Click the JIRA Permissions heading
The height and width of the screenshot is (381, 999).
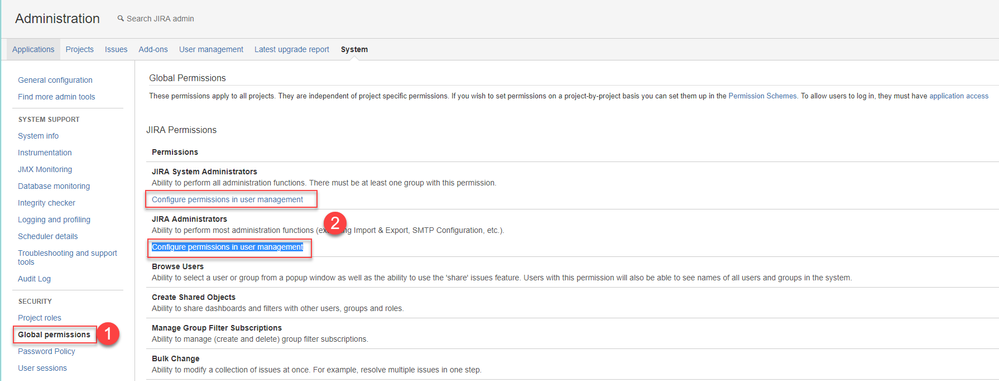tap(183, 130)
